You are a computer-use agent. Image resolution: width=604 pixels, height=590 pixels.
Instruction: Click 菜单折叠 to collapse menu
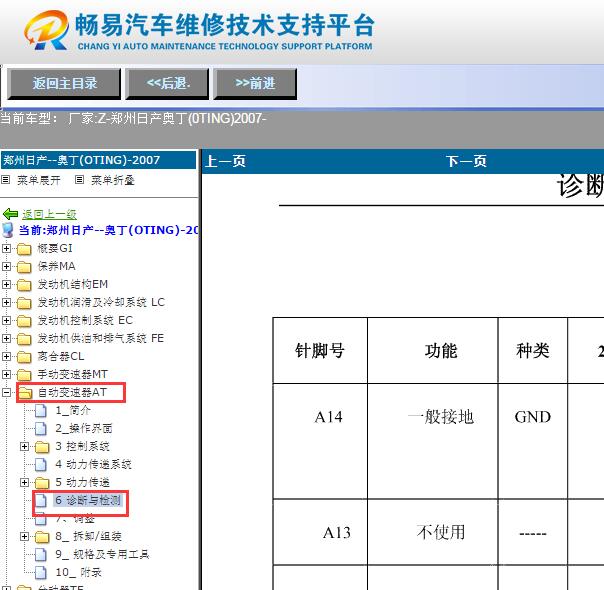112,180
